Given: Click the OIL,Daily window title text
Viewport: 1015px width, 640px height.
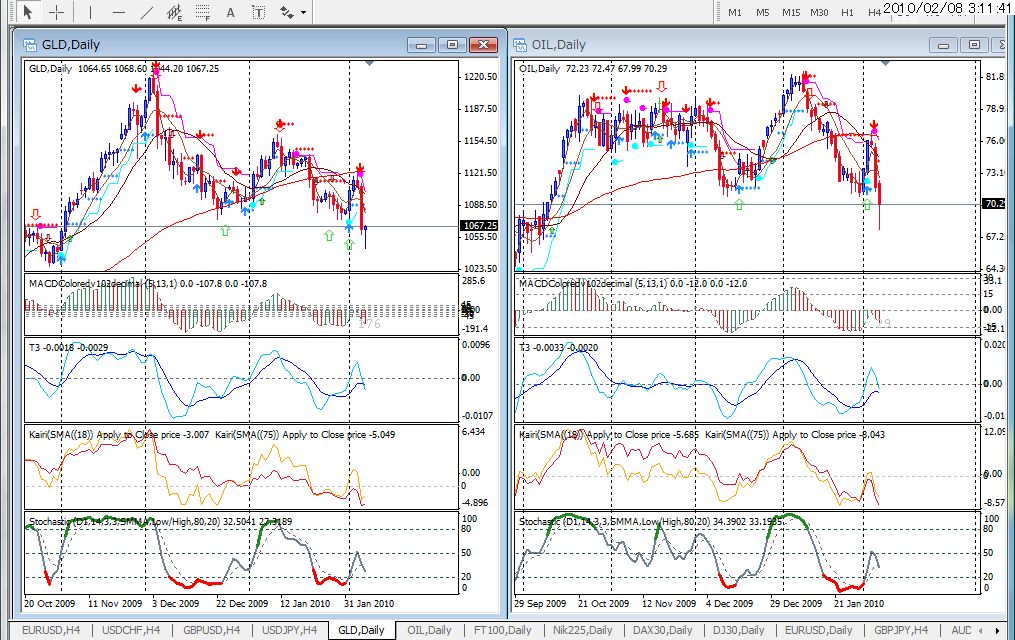Looking at the screenshot, I should click(x=559, y=45).
